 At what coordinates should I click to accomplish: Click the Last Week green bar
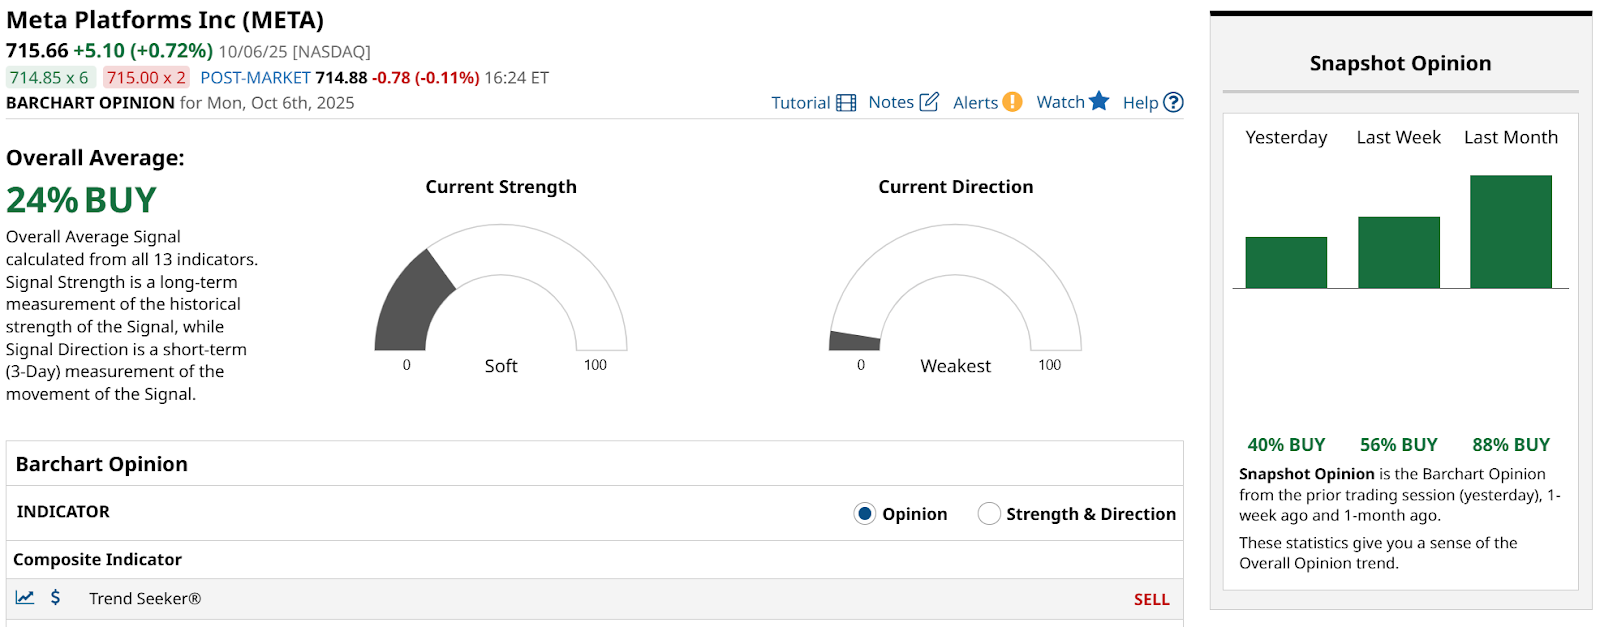click(x=1398, y=253)
